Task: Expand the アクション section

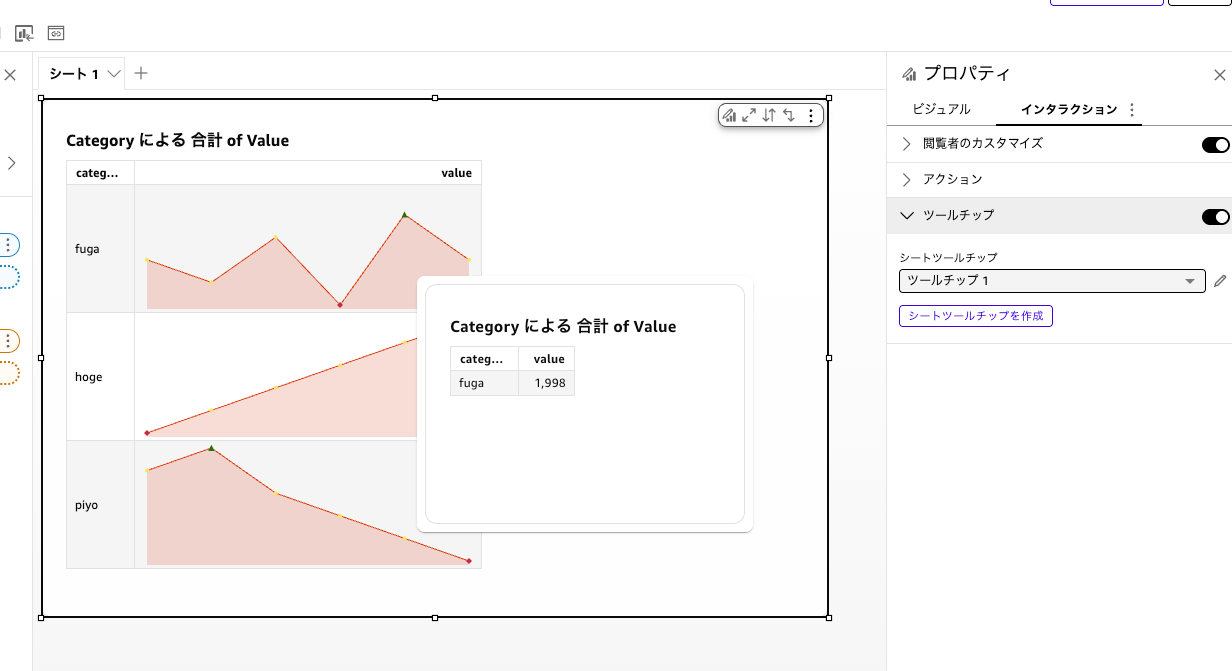Action: (x=906, y=180)
